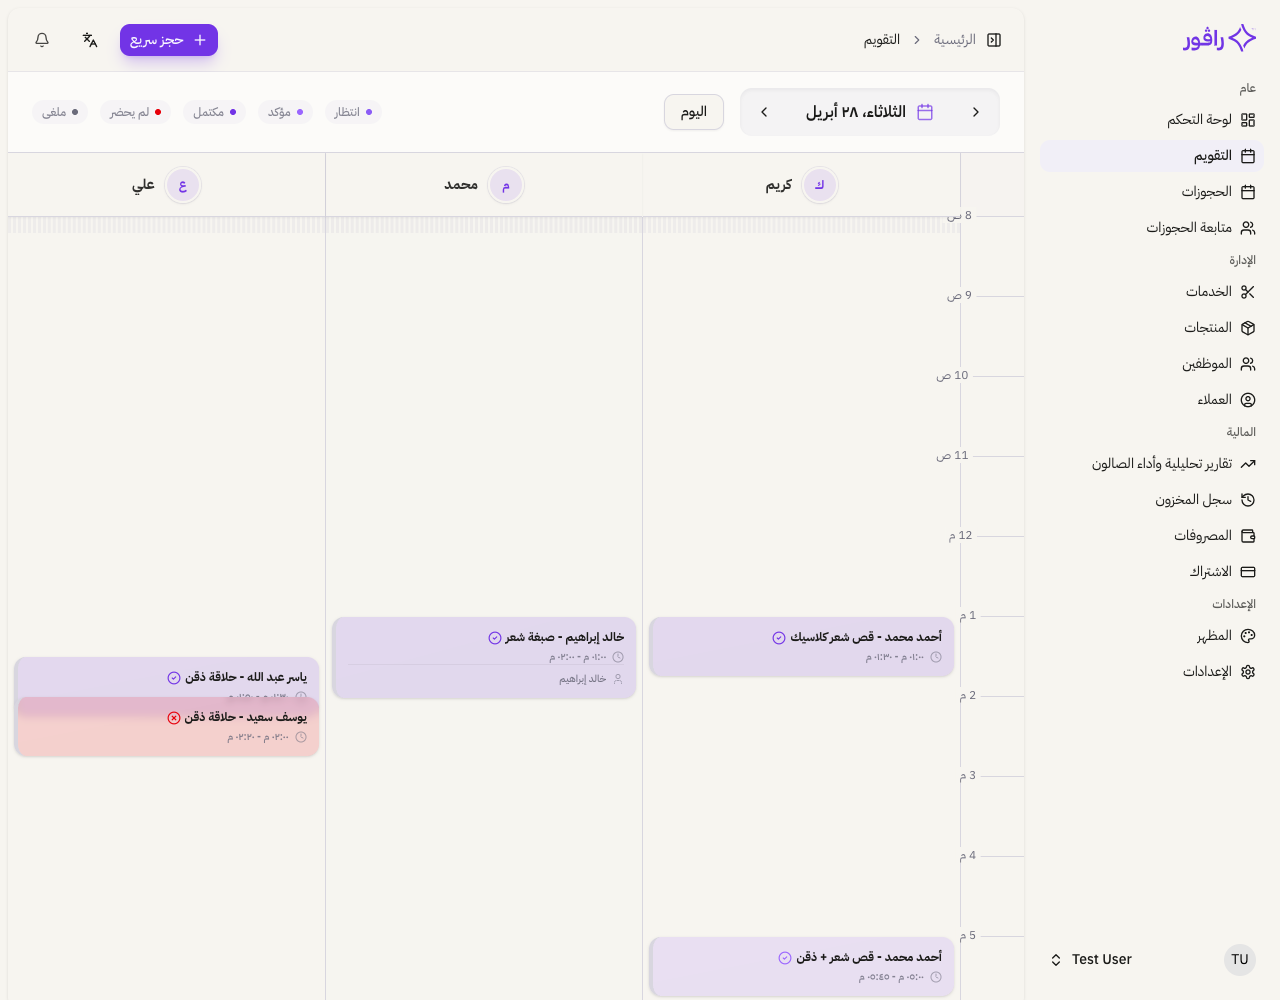Open الخدمات via the scissors icon
This screenshot has height=1000, width=1280.
tap(1248, 291)
